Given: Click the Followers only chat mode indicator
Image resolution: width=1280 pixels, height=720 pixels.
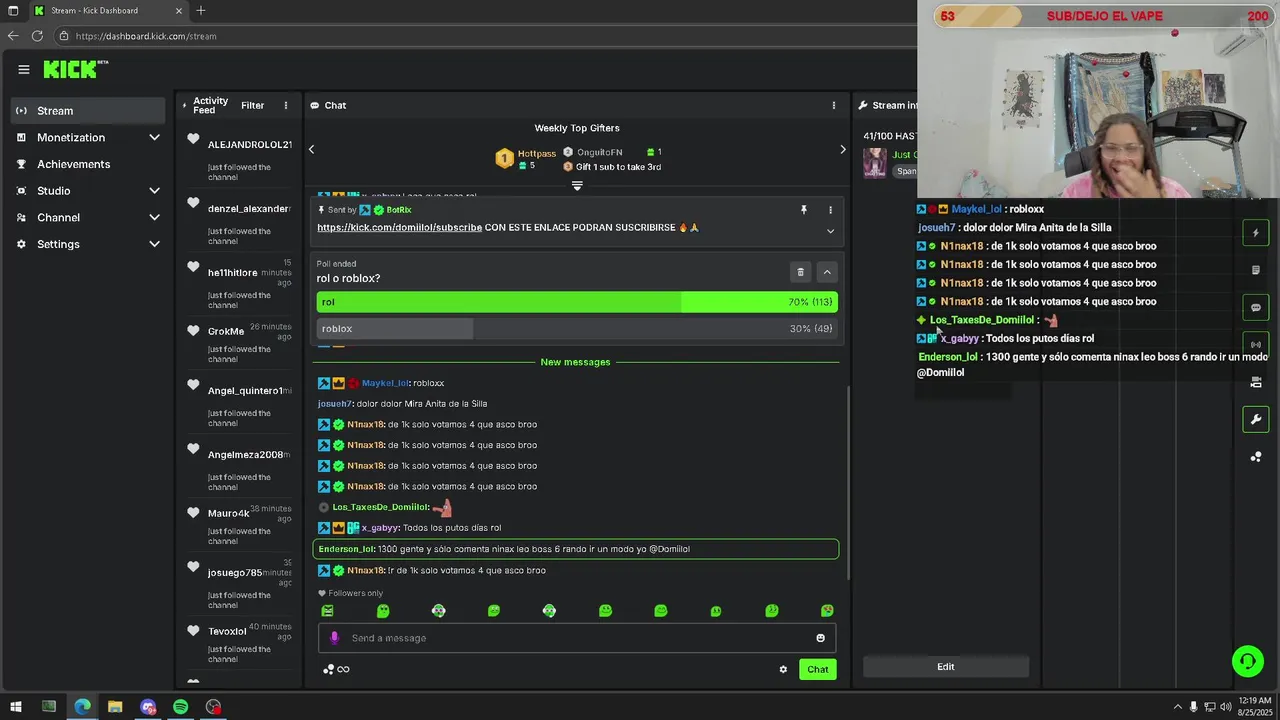Looking at the screenshot, I should (351, 593).
